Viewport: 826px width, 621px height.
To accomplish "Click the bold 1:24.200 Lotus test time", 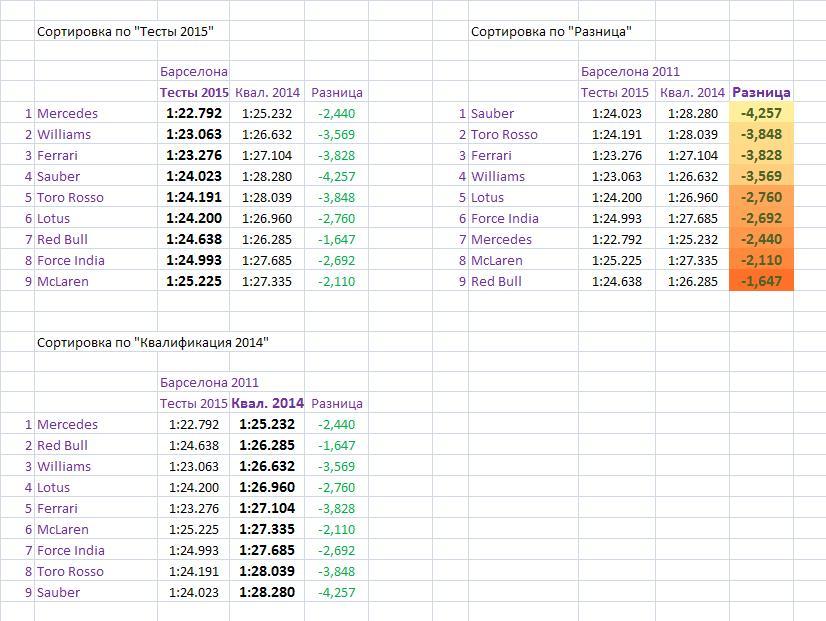I will (194, 218).
